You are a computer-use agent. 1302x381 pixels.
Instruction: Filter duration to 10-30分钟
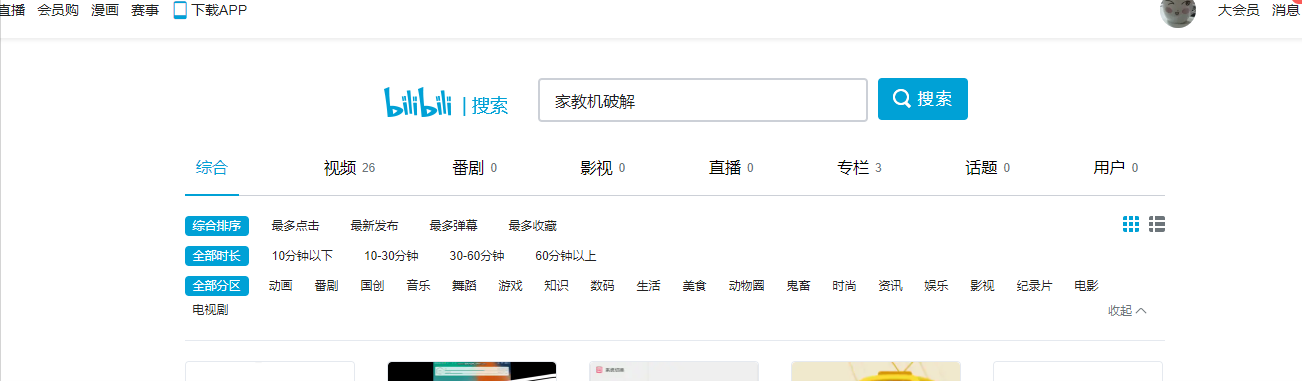coord(391,256)
